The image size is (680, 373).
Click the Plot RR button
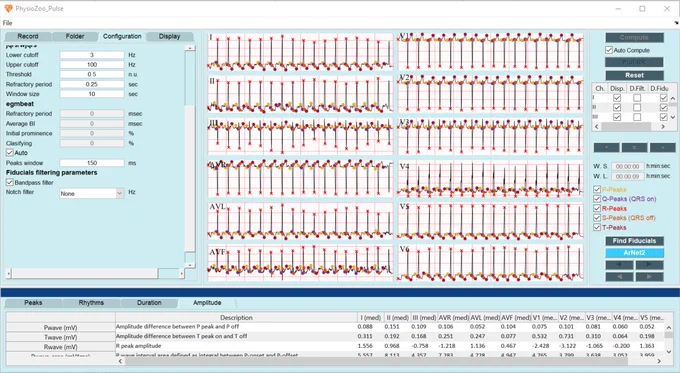coord(634,62)
